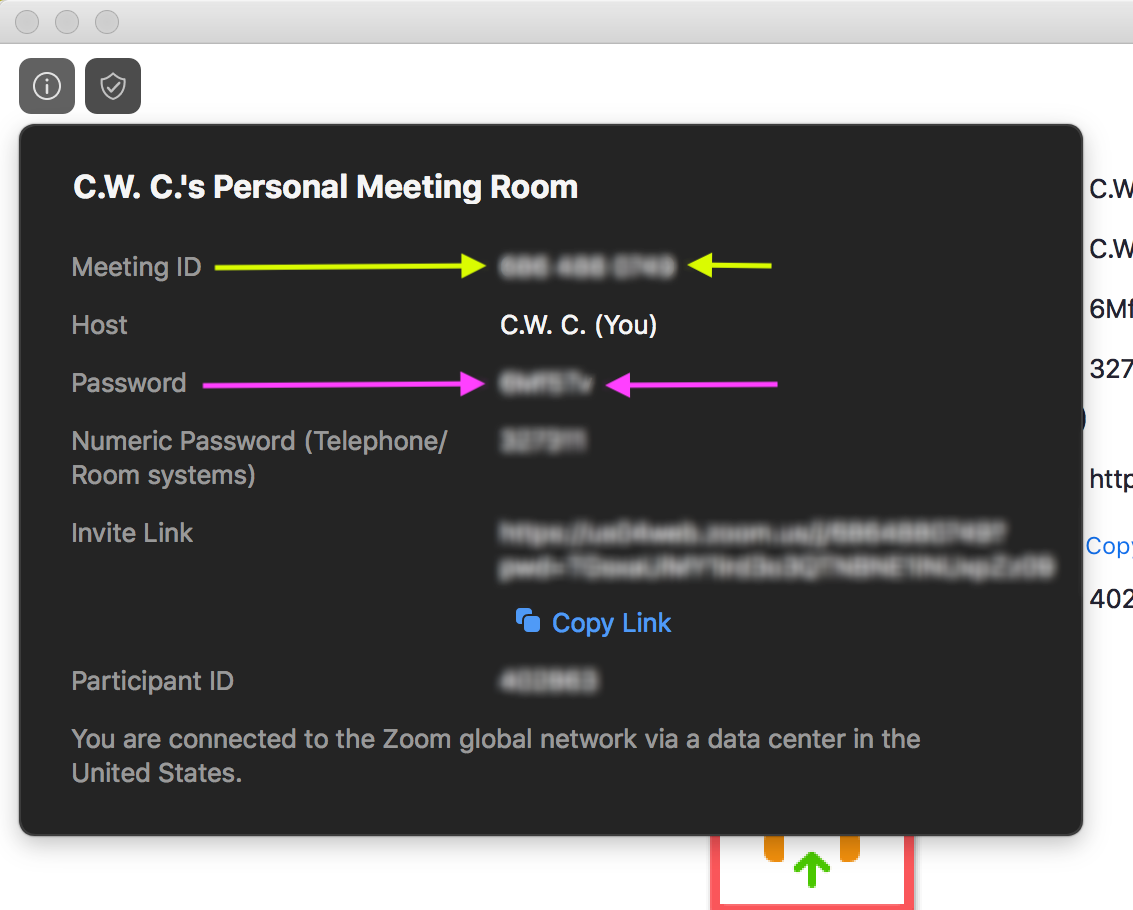Click the Numeric Password (Telephone/Room systems) label
Screen dimensions: 1133x910
coord(259,458)
